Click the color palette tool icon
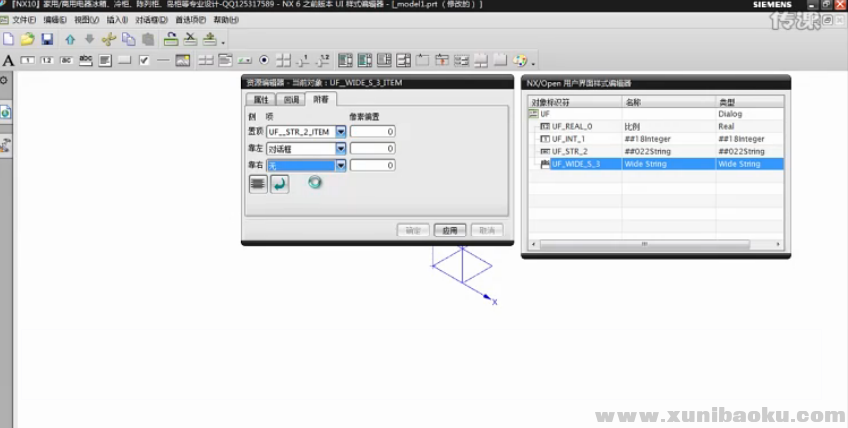The image size is (848, 428). pyautogui.click(x=521, y=61)
